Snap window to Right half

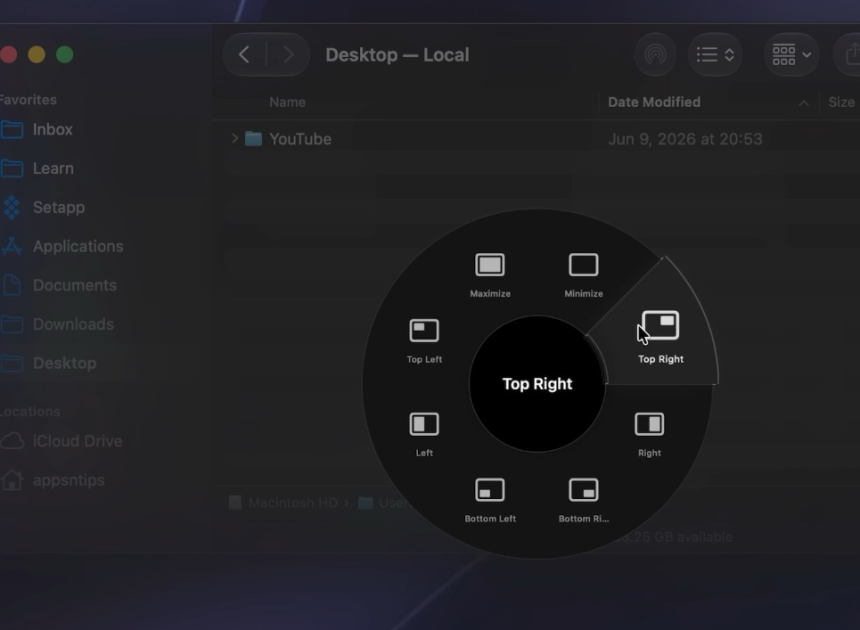[x=649, y=434]
